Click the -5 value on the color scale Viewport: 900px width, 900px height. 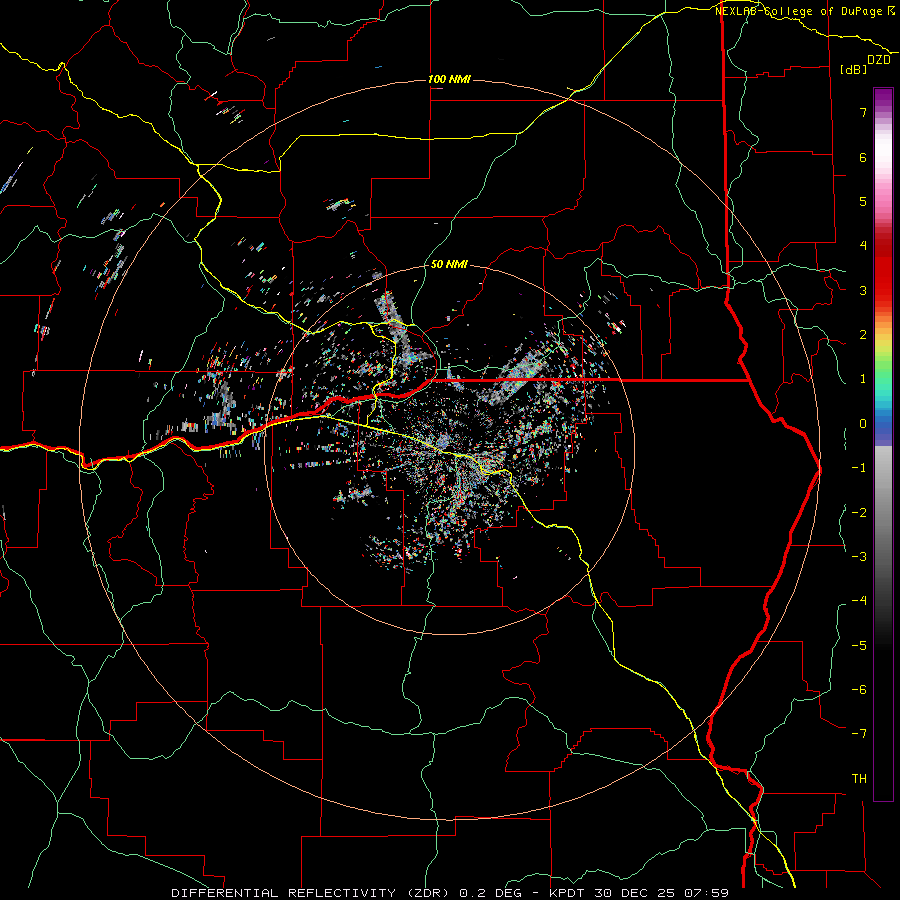[x=859, y=645]
